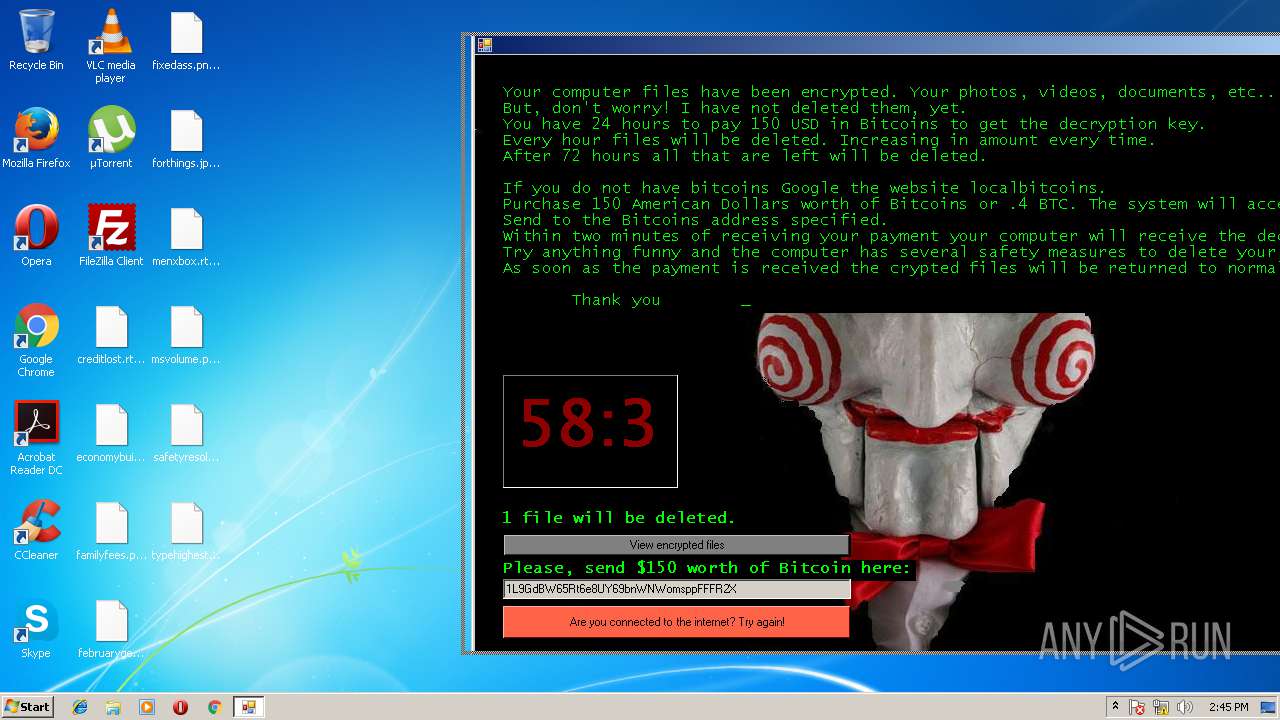Screen dimensions: 1280x720
Task: Click the network status tray icon
Action: coord(1162,707)
